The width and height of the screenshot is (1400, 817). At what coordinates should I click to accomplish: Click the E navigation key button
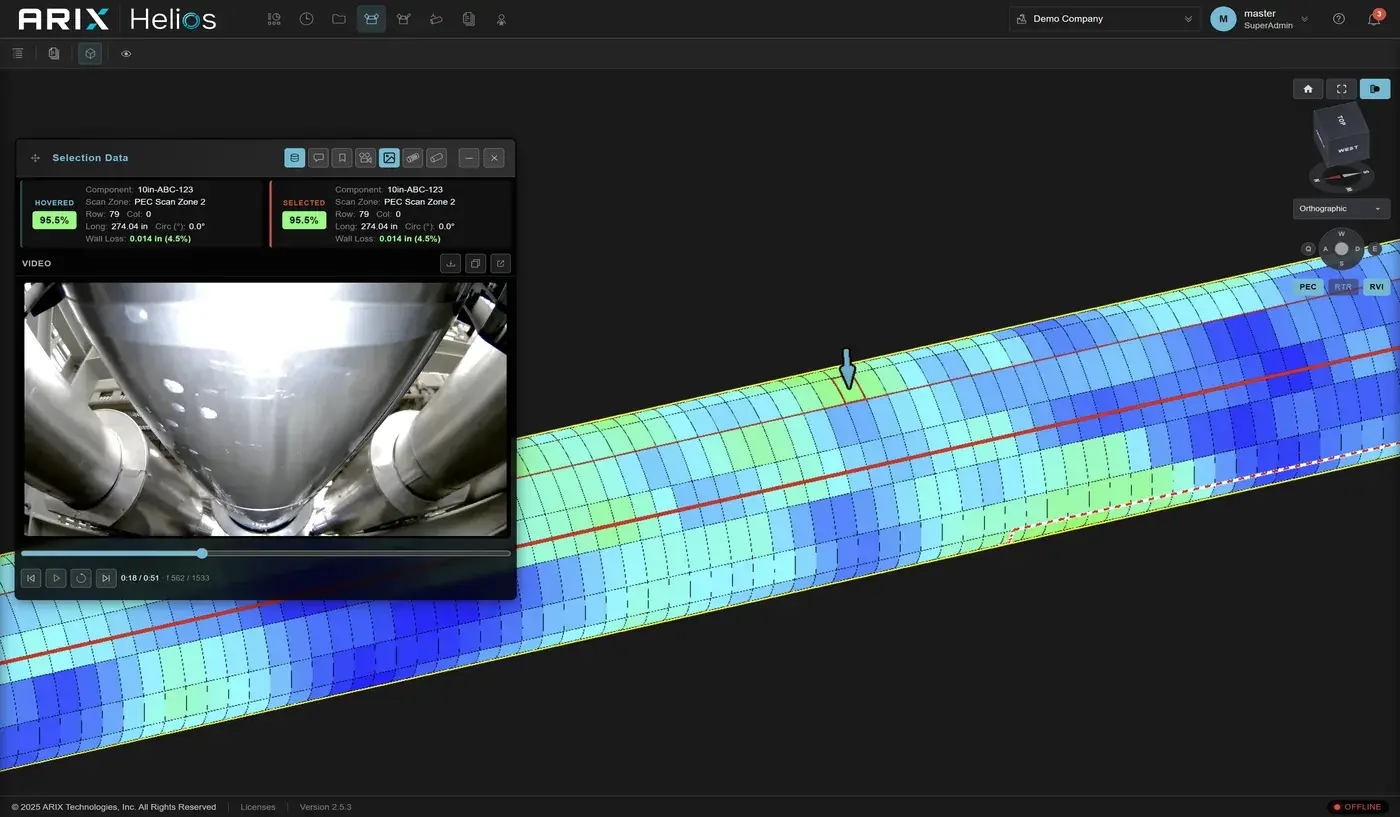coord(1375,249)
